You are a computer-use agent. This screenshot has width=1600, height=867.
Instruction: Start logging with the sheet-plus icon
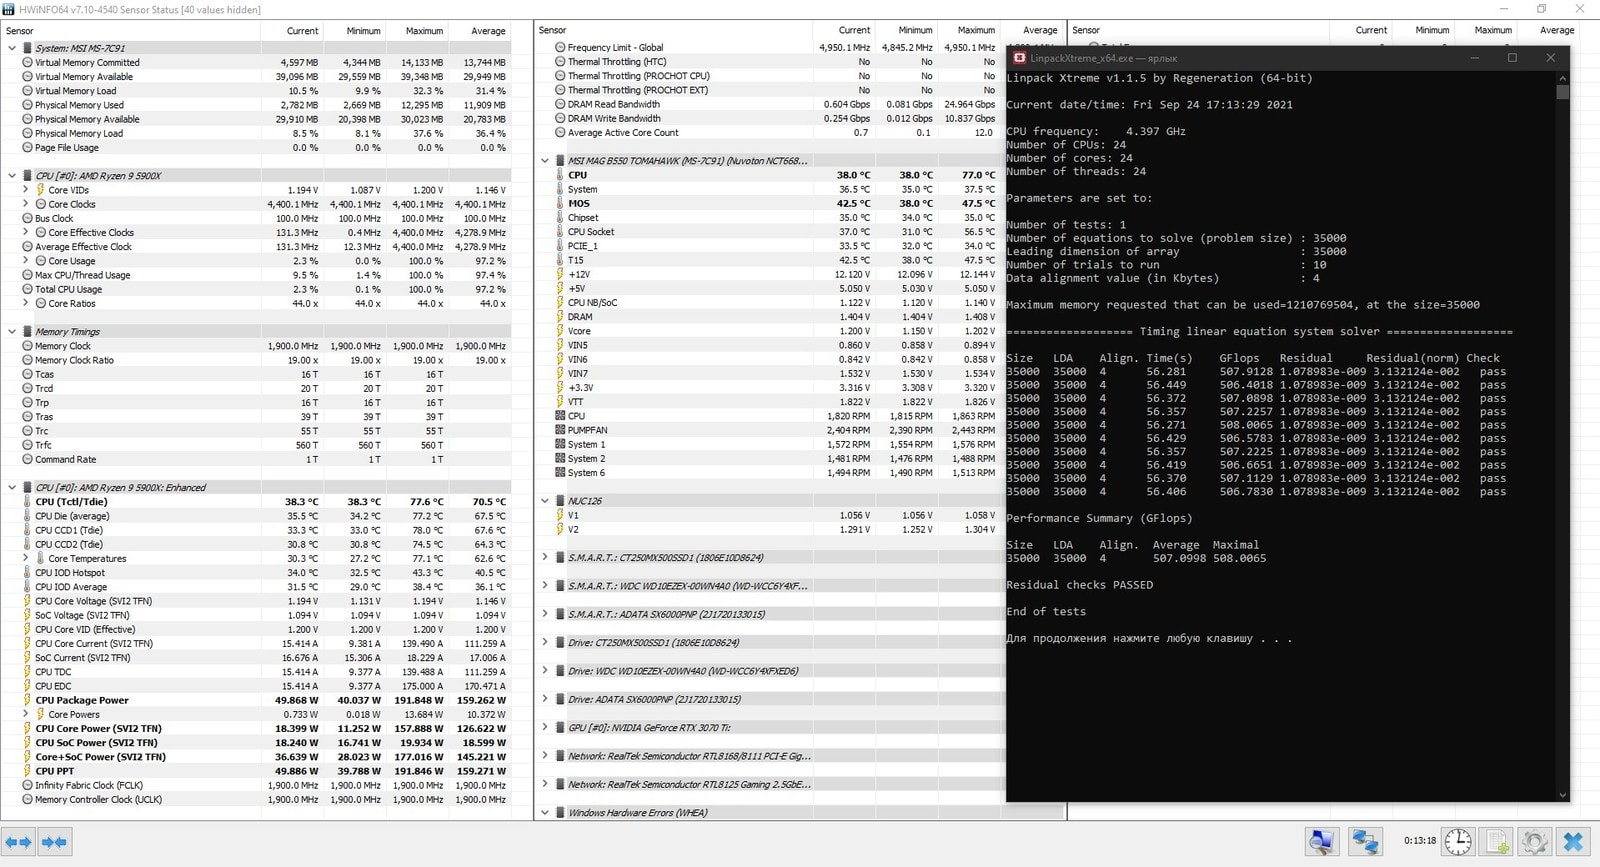[1497, 842]
